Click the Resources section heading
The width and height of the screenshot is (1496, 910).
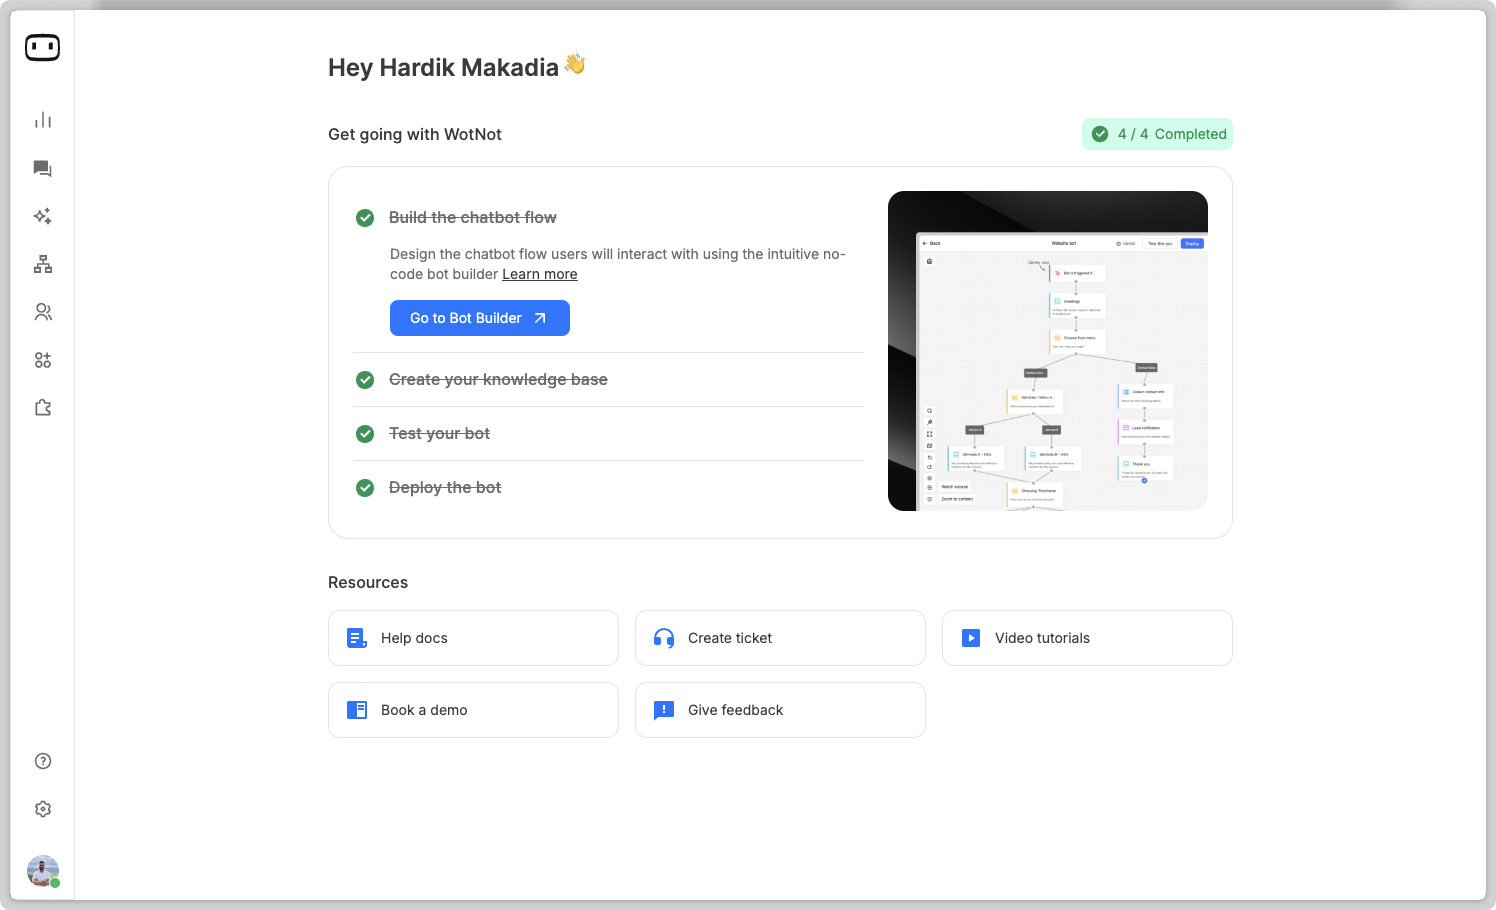pyautogui.click(x=368, y=582)
